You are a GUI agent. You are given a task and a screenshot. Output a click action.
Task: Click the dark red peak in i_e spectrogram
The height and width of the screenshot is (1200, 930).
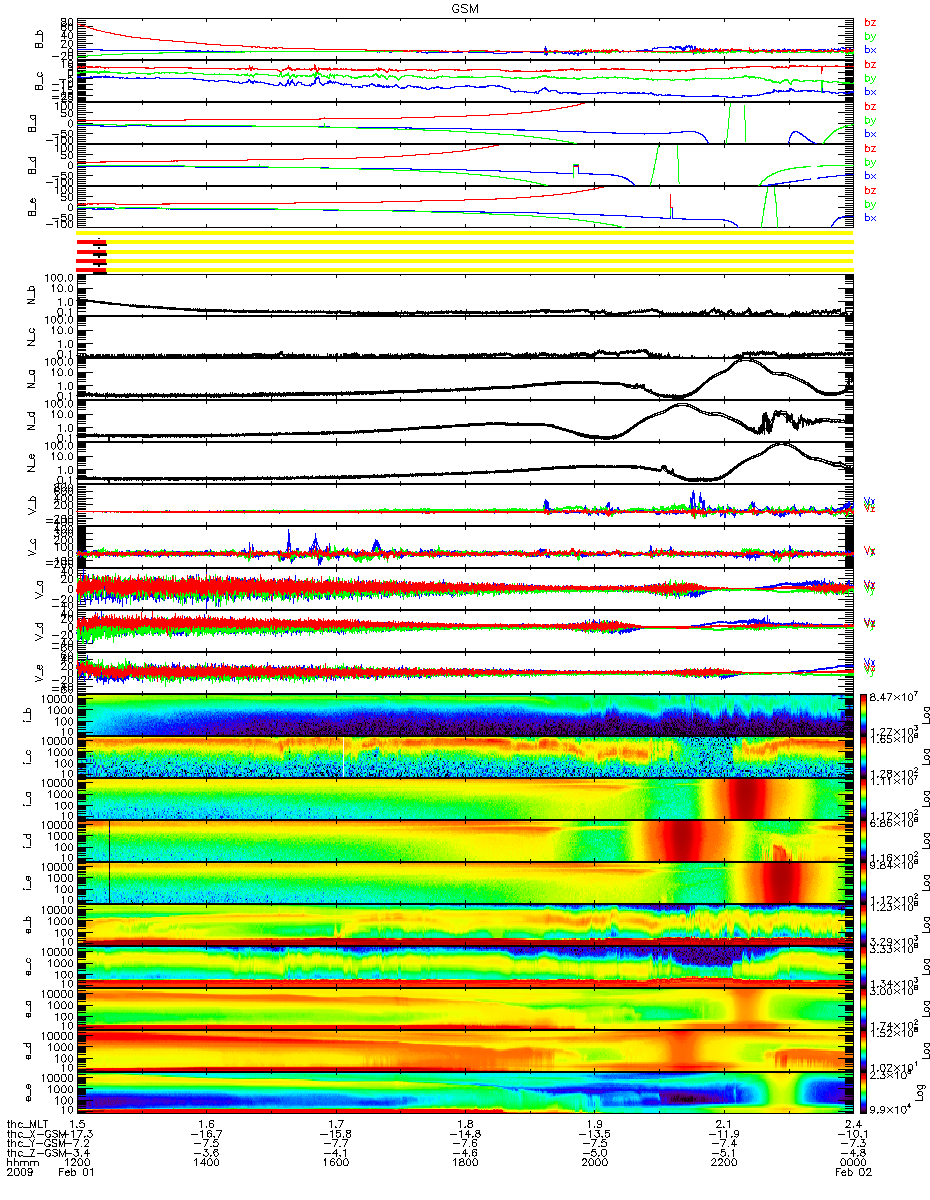782,883
